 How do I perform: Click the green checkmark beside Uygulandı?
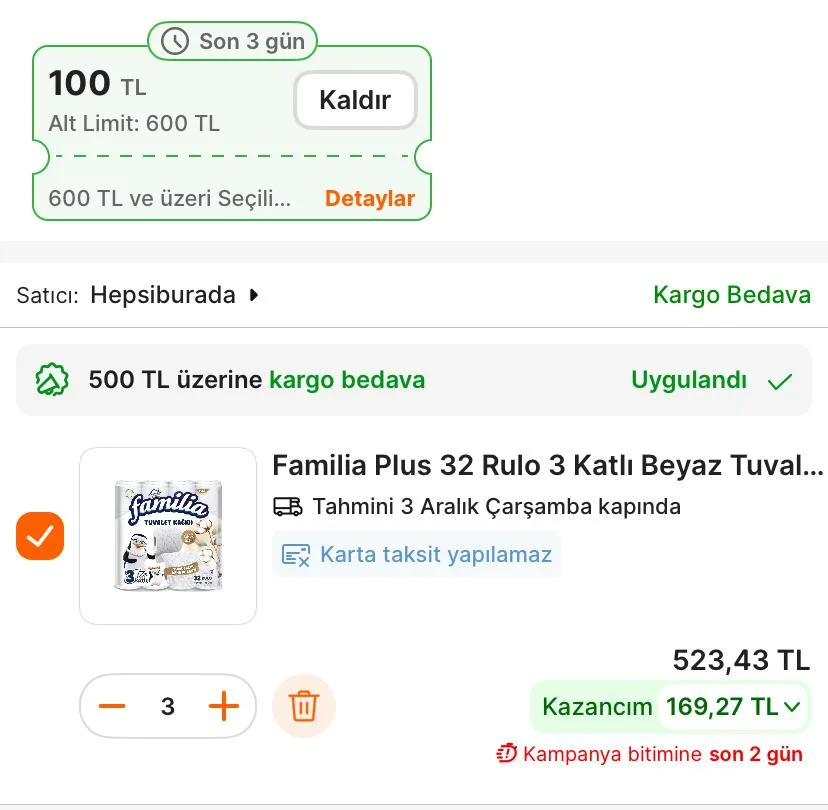[784, 381]
